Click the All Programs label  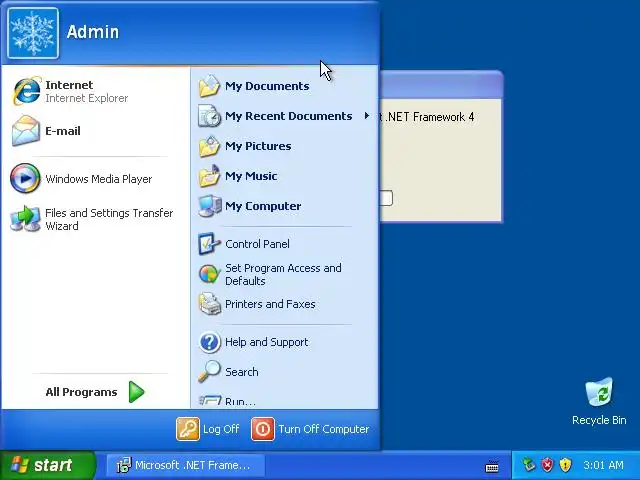tap(81, 392)
